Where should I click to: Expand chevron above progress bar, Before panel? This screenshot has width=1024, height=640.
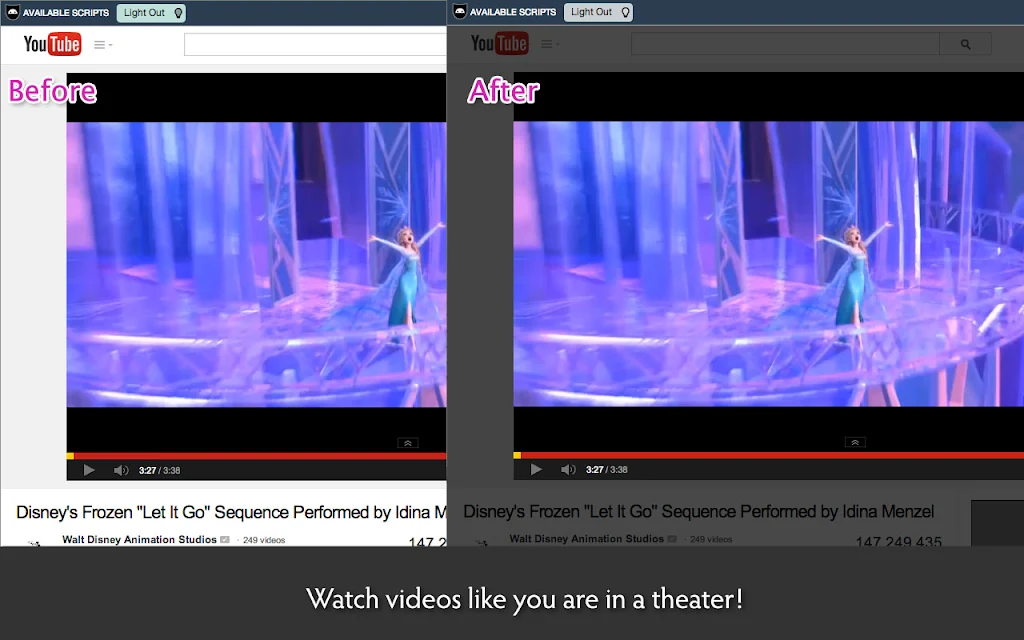[408, 443]
